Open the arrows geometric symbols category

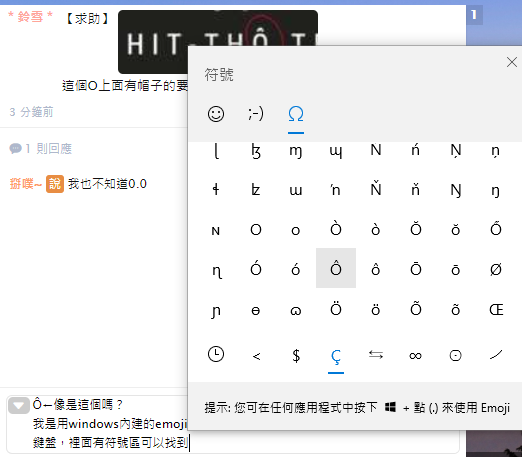pyautogui.click(x=376, y=355)
